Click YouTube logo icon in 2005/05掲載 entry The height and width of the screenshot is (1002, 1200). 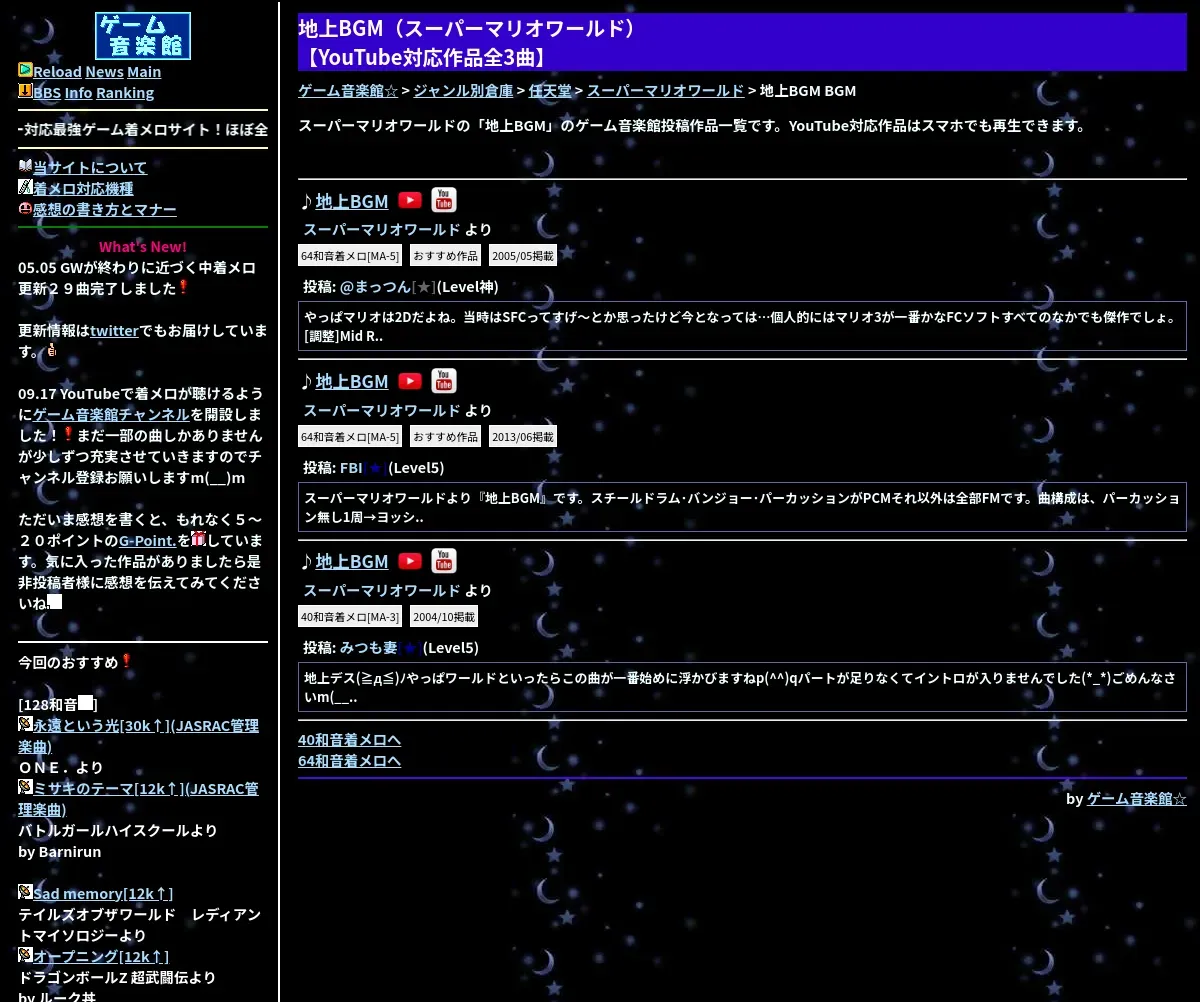tap(444, 200)
